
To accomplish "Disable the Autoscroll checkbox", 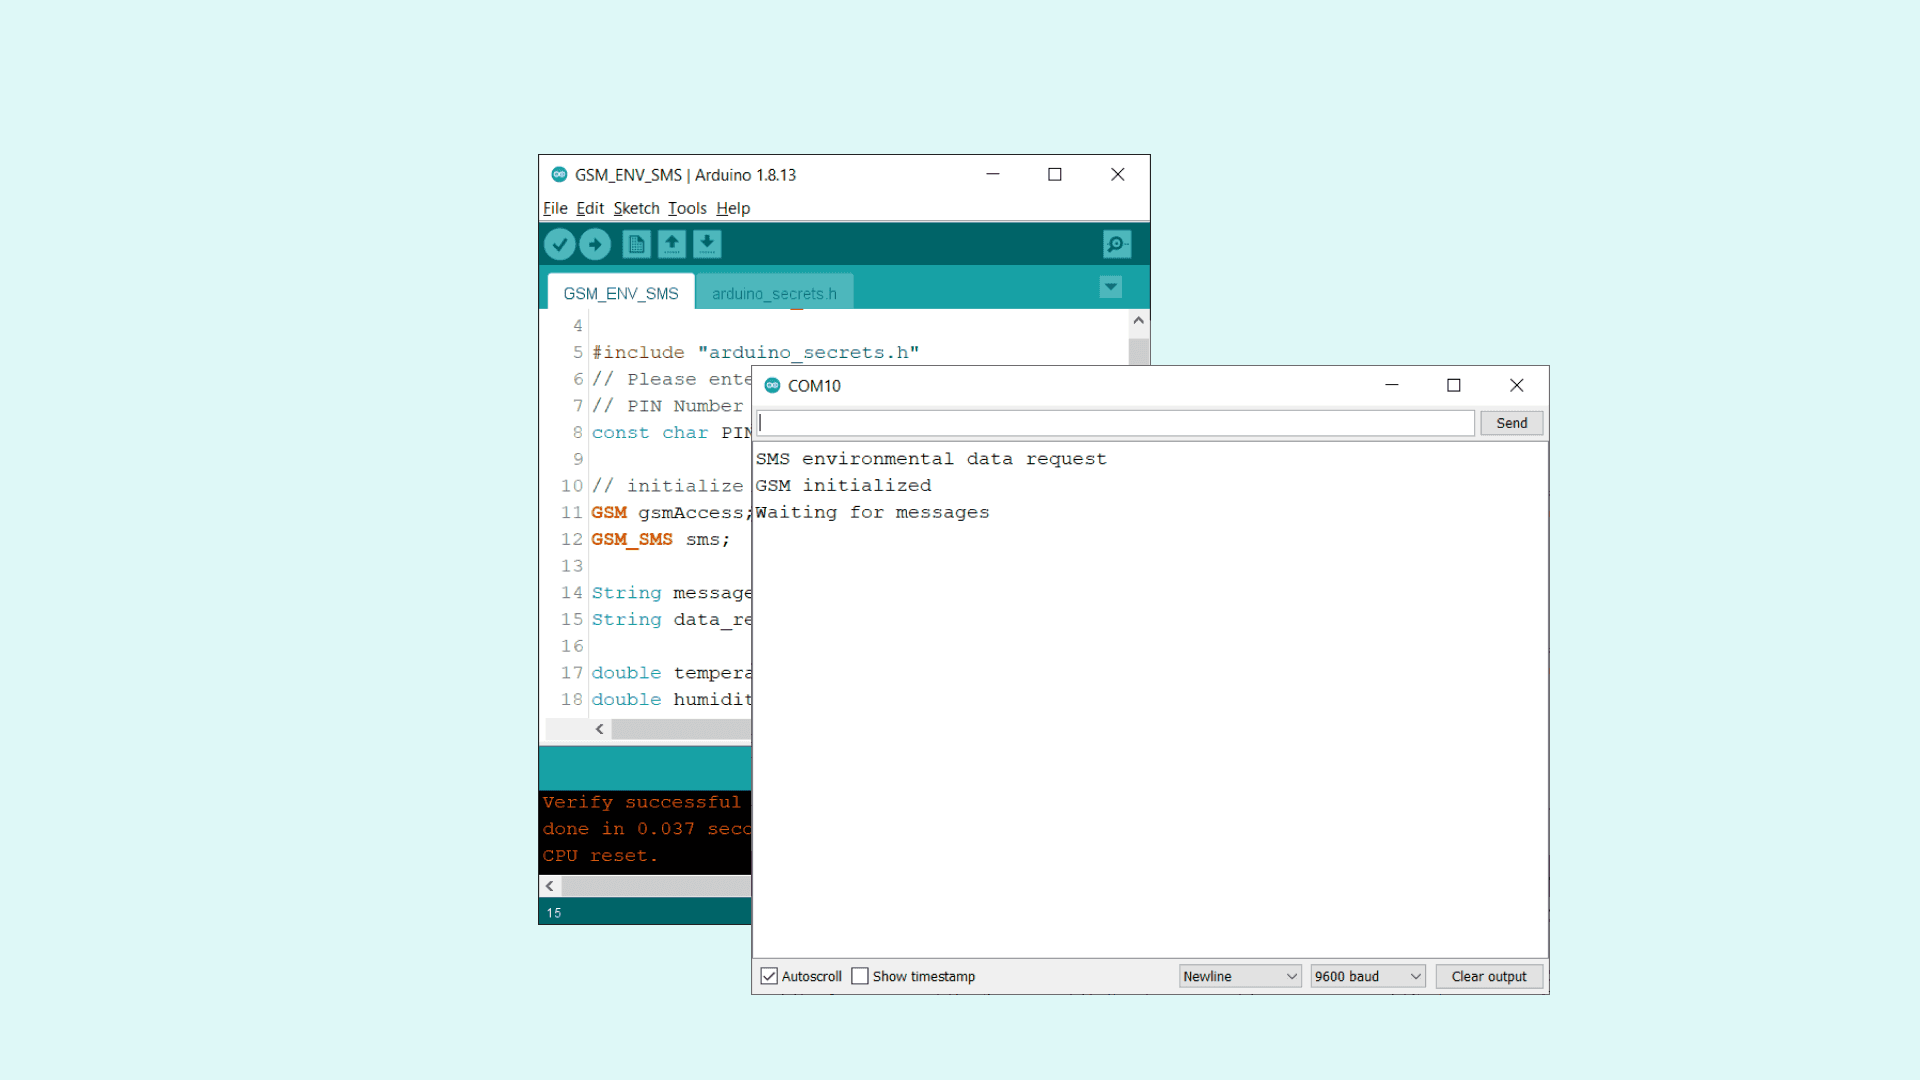I will tap(769, 976).
